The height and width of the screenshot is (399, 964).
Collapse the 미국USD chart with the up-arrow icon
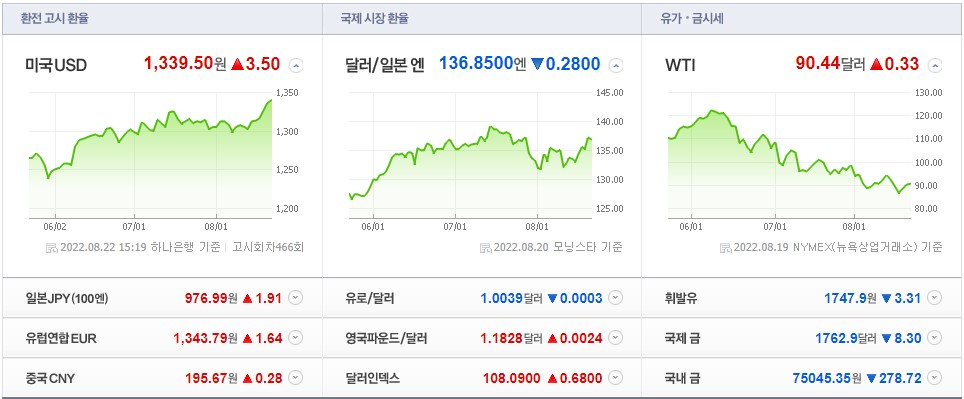pos(296,65)
